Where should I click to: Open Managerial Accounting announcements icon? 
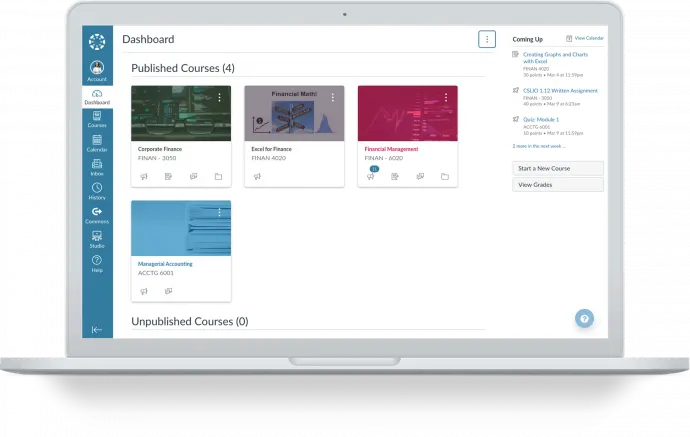pyautogui.click(x=144, y=291)
